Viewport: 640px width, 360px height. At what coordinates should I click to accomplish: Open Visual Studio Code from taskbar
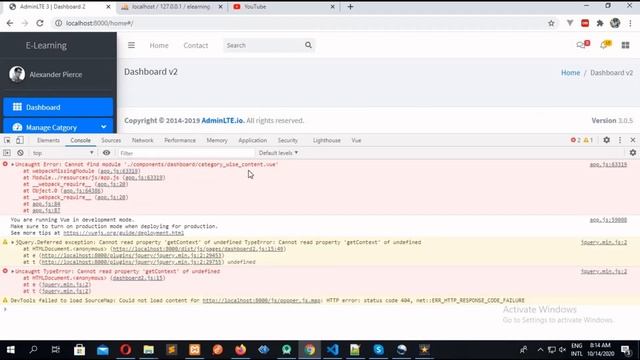pos(333,350)
